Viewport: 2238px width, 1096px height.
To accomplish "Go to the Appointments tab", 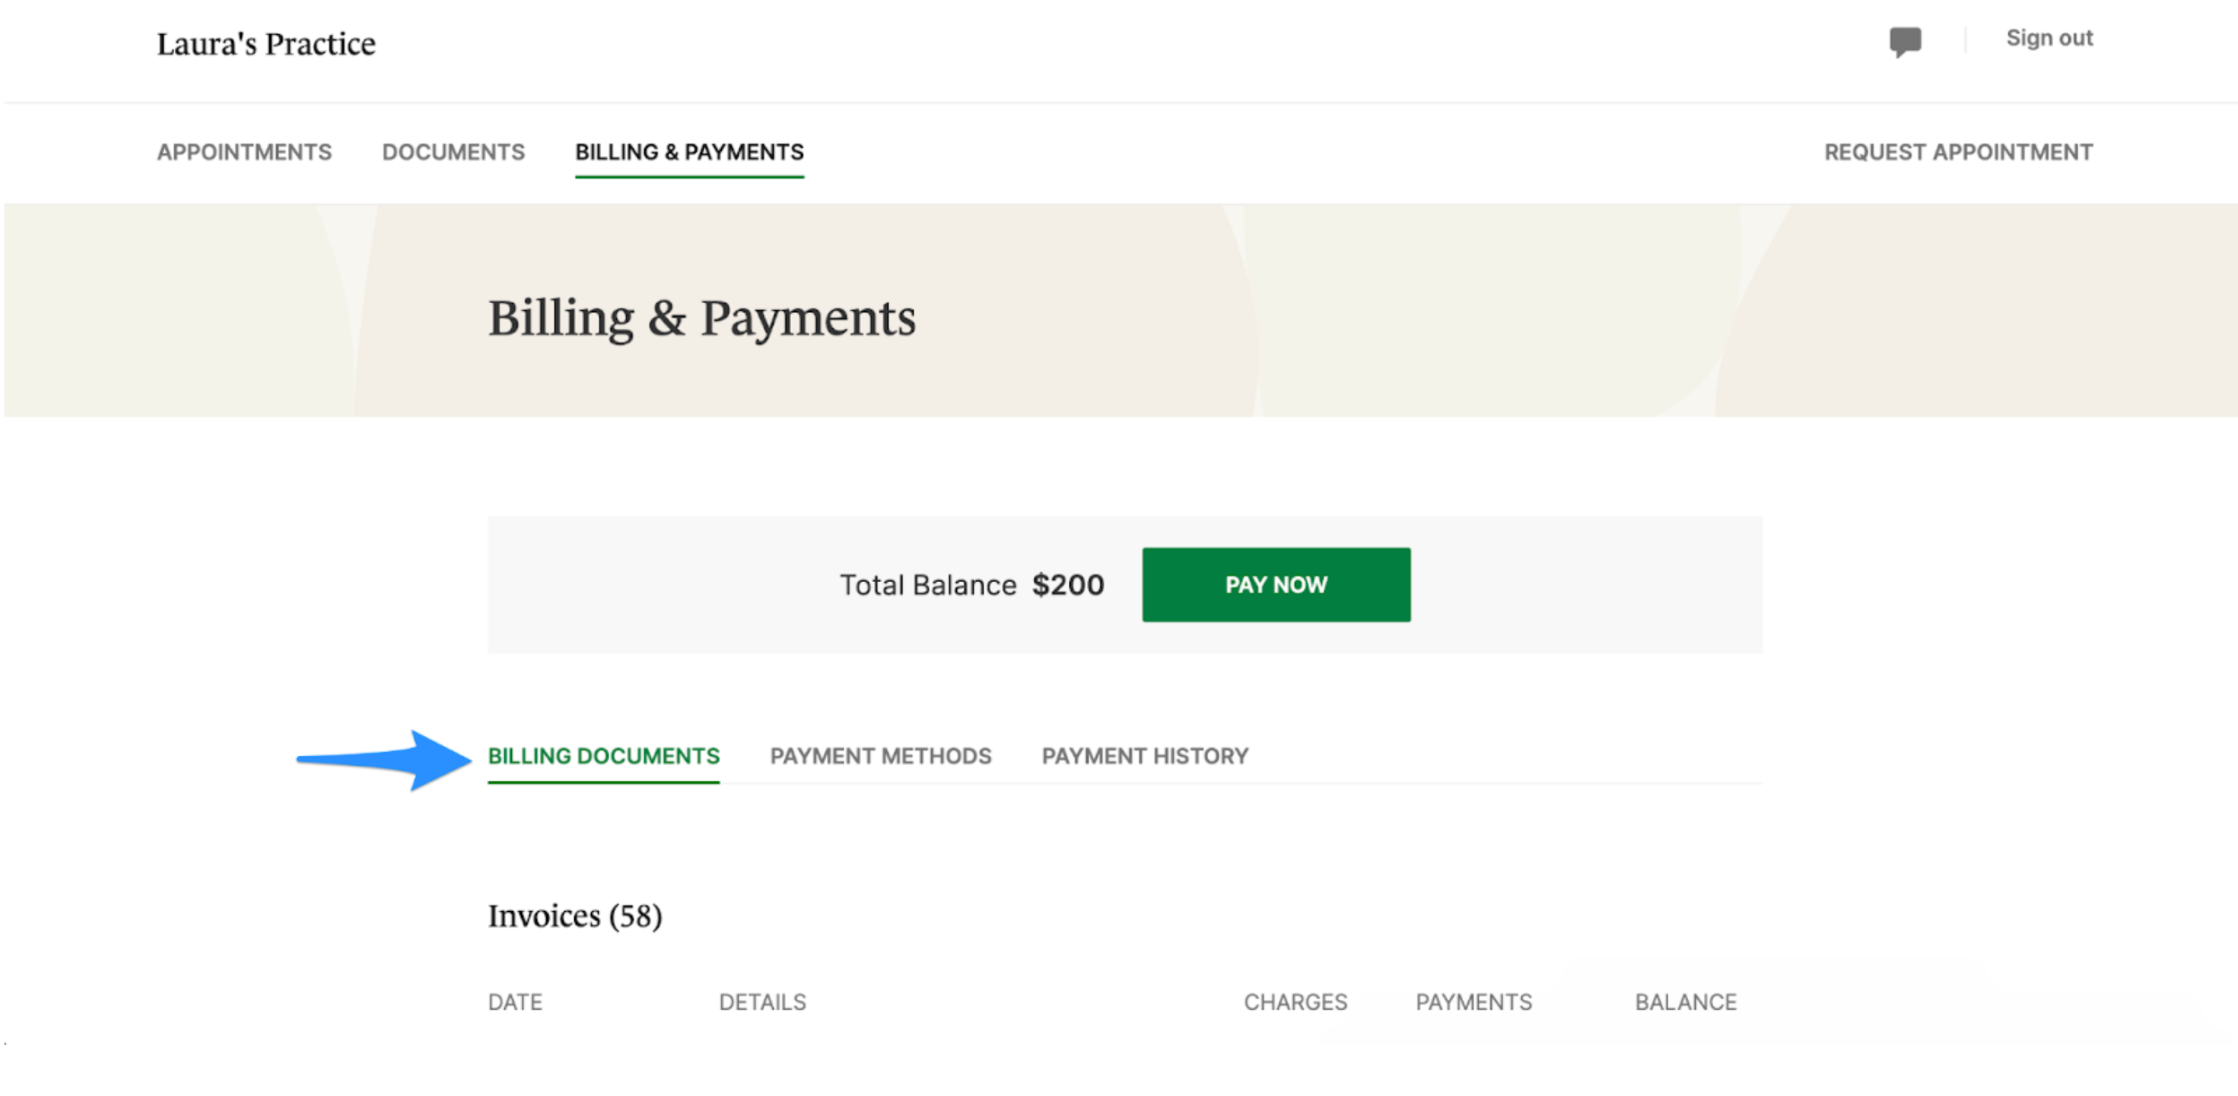I will coord(244,152).
